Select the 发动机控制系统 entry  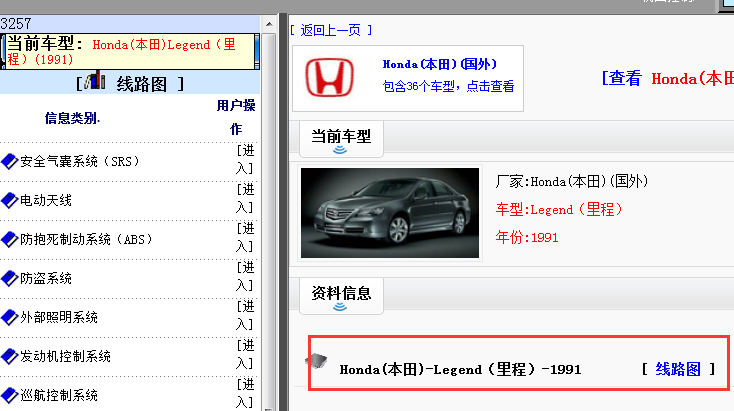coord(65,356)
